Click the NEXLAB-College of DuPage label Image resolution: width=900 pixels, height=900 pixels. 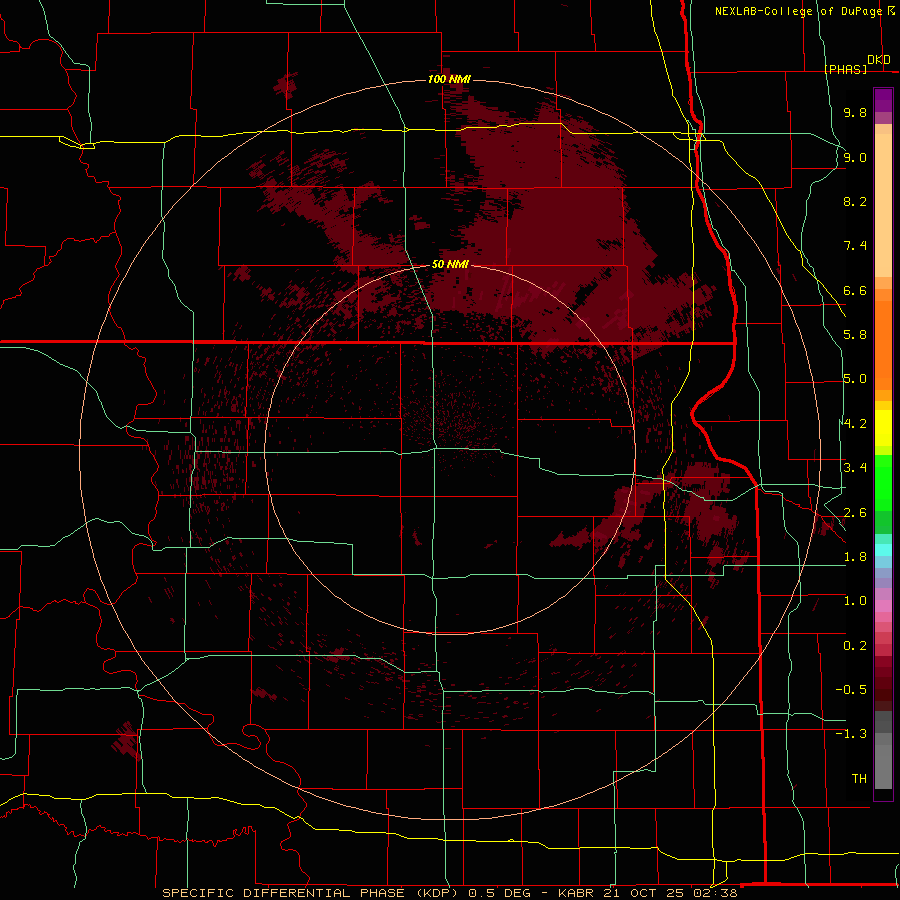(x=800, y=11)
